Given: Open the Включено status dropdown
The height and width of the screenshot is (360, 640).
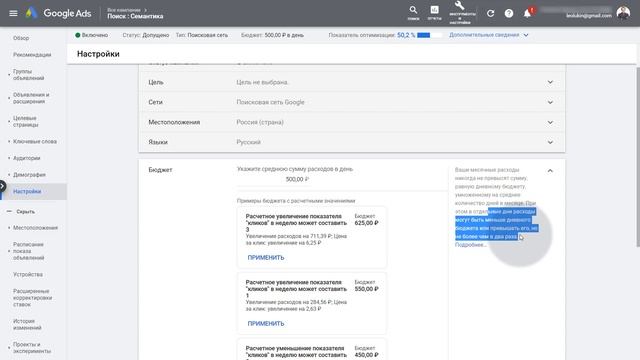Looking at the screenshot, I should pos(92,35).
